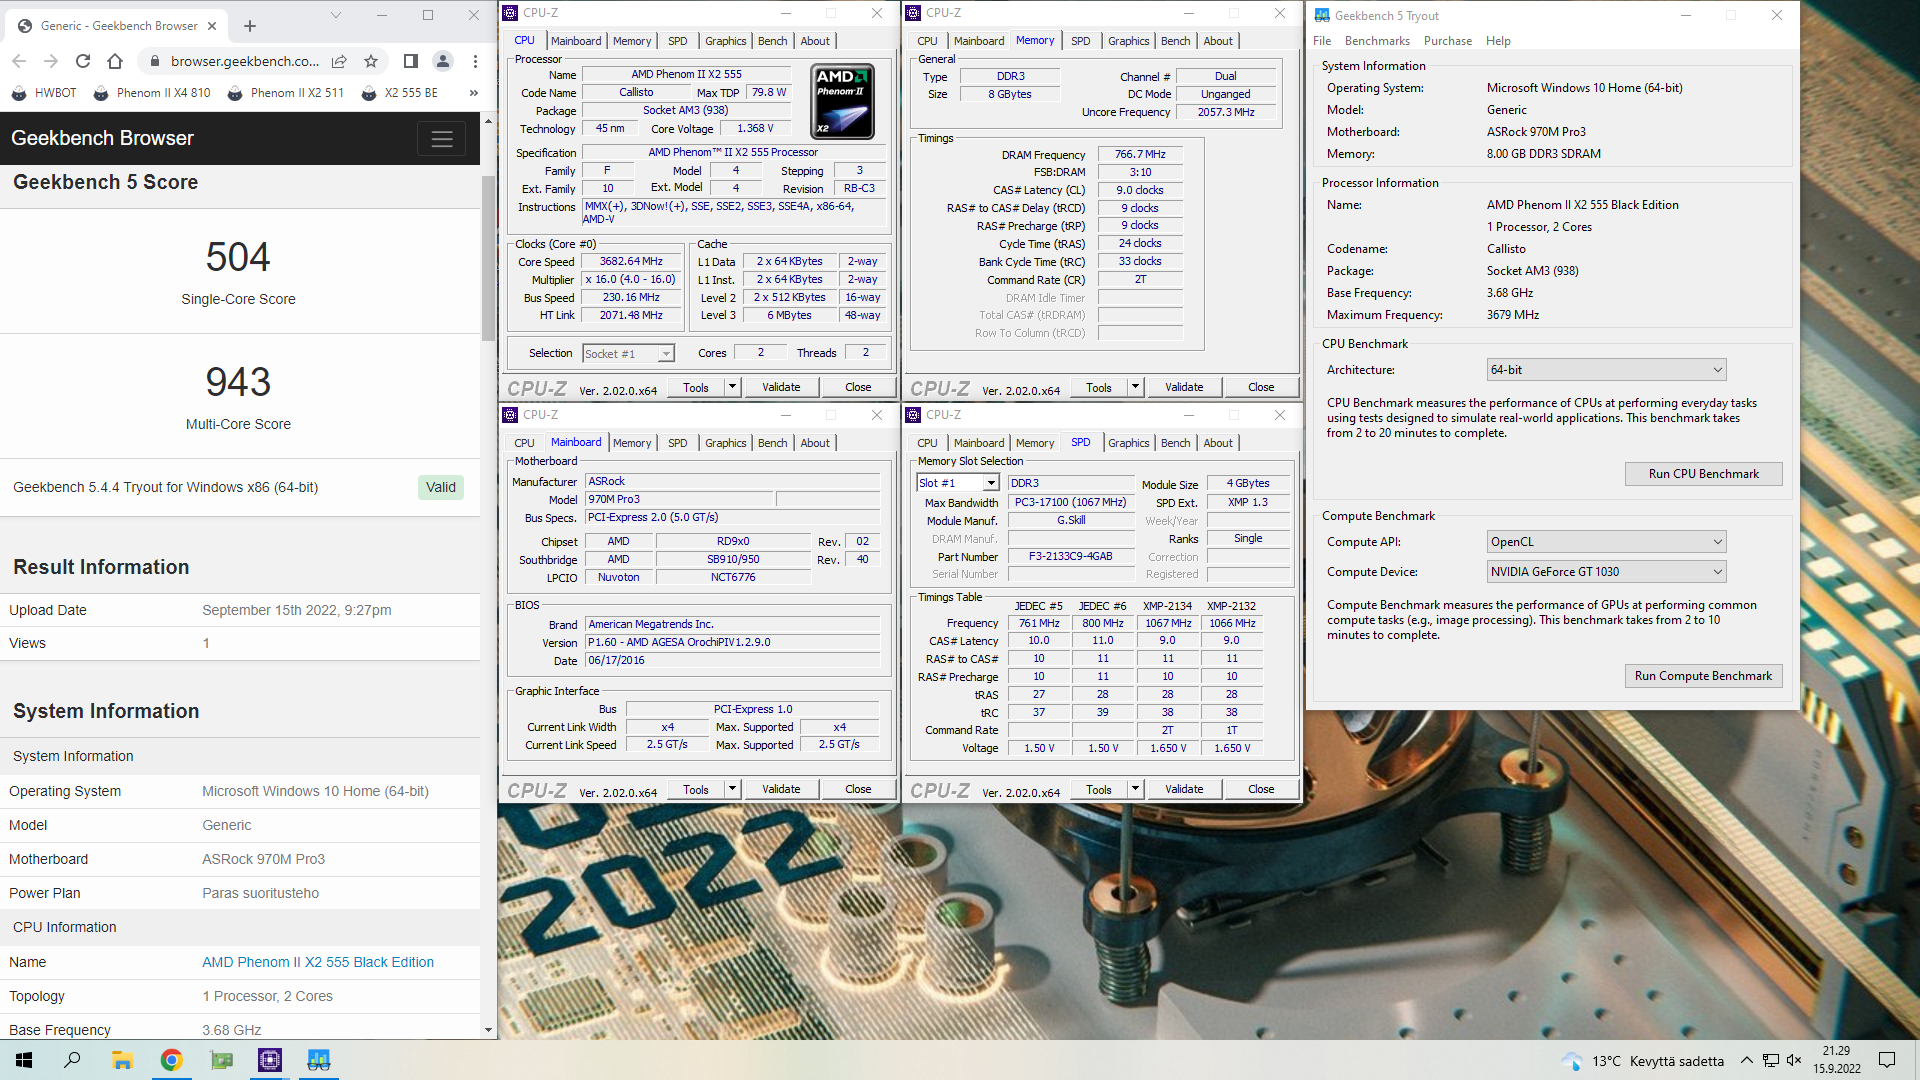
Task: Open the weather widget on the taskbar
Action: (1642, 1061)
